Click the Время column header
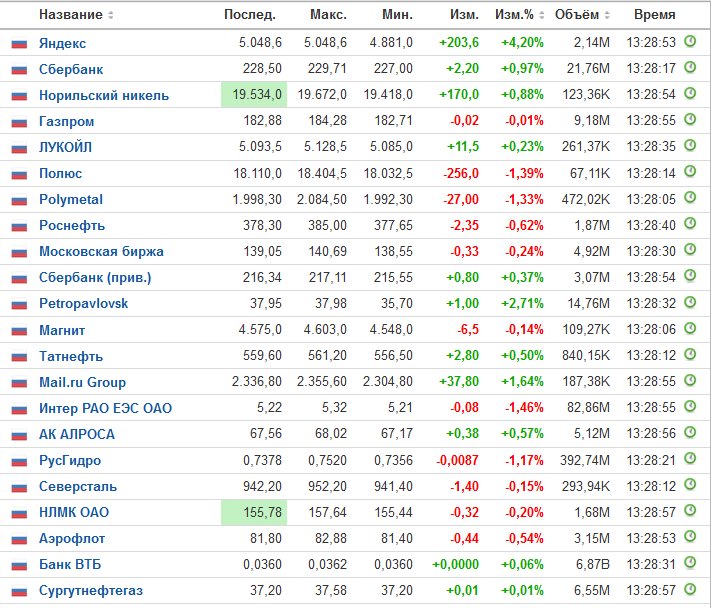 pos(655,15)
